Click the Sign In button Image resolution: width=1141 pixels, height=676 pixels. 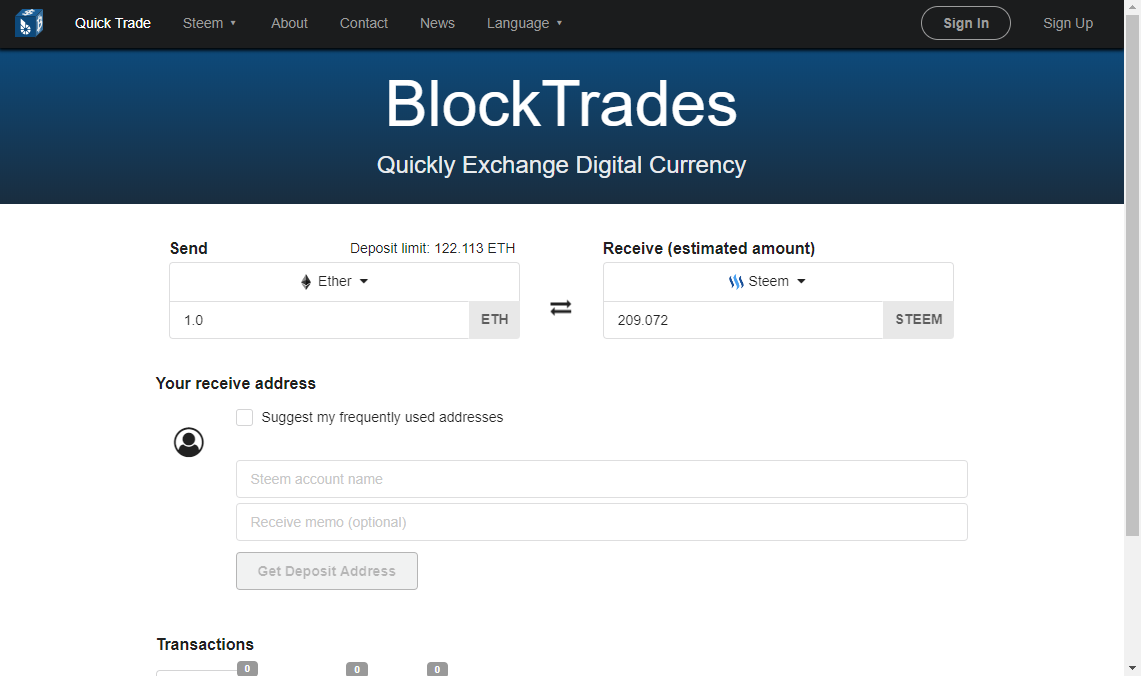966,23
